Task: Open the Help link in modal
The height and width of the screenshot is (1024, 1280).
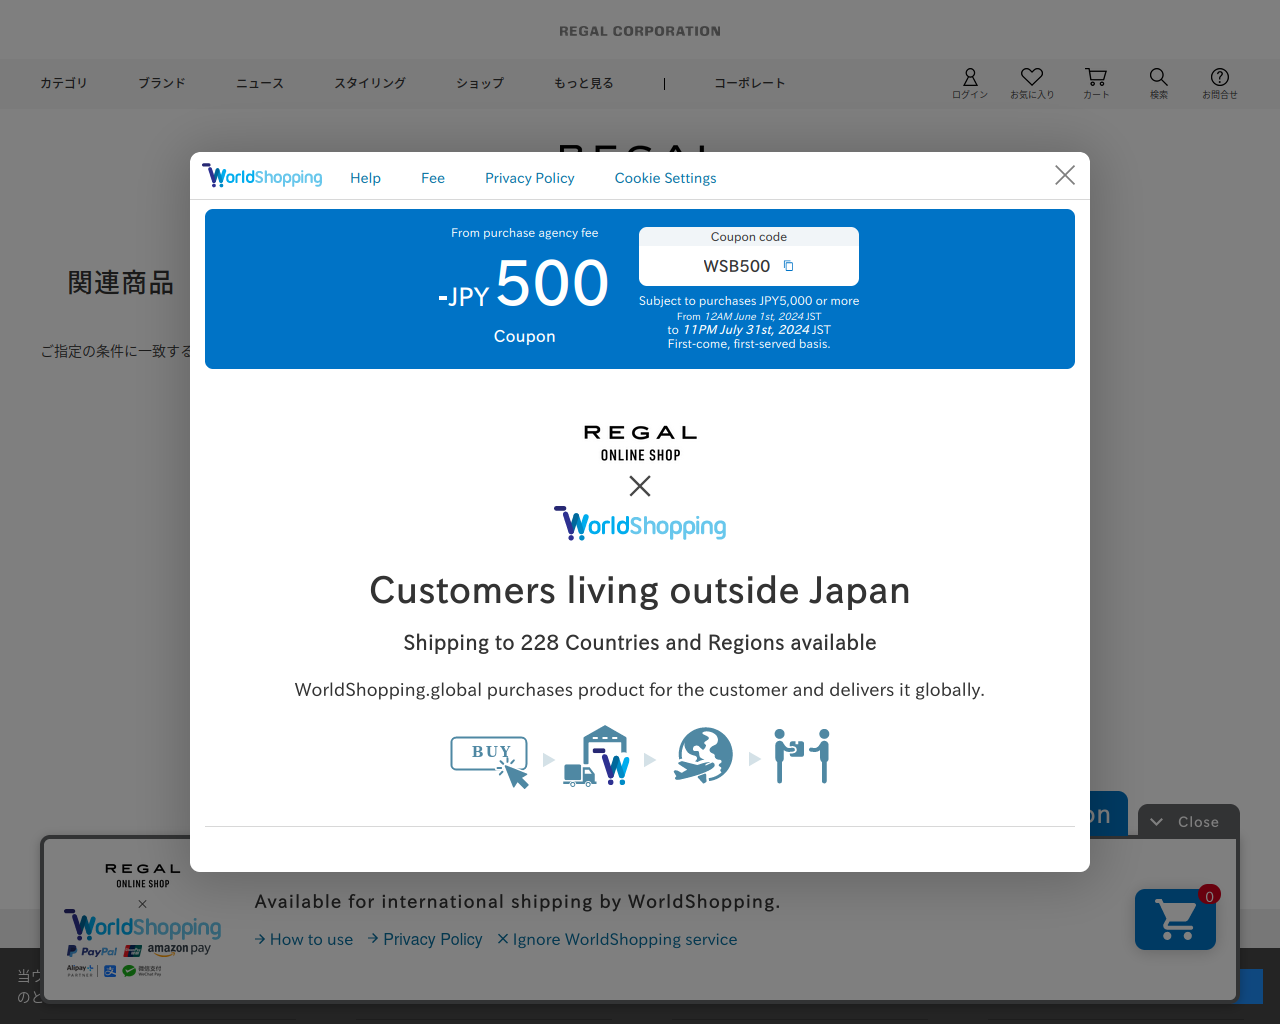Action: coord(365,178)
